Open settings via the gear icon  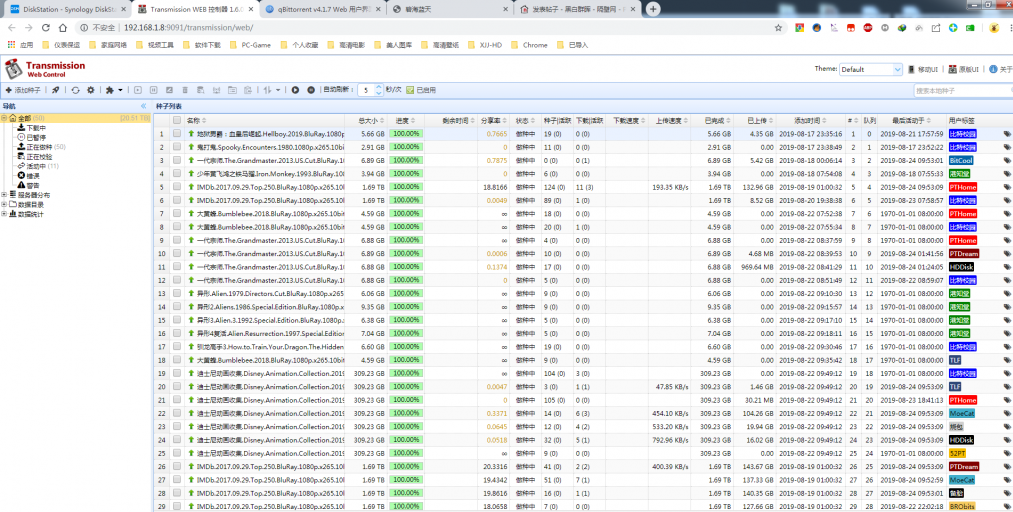pos(90,90)
